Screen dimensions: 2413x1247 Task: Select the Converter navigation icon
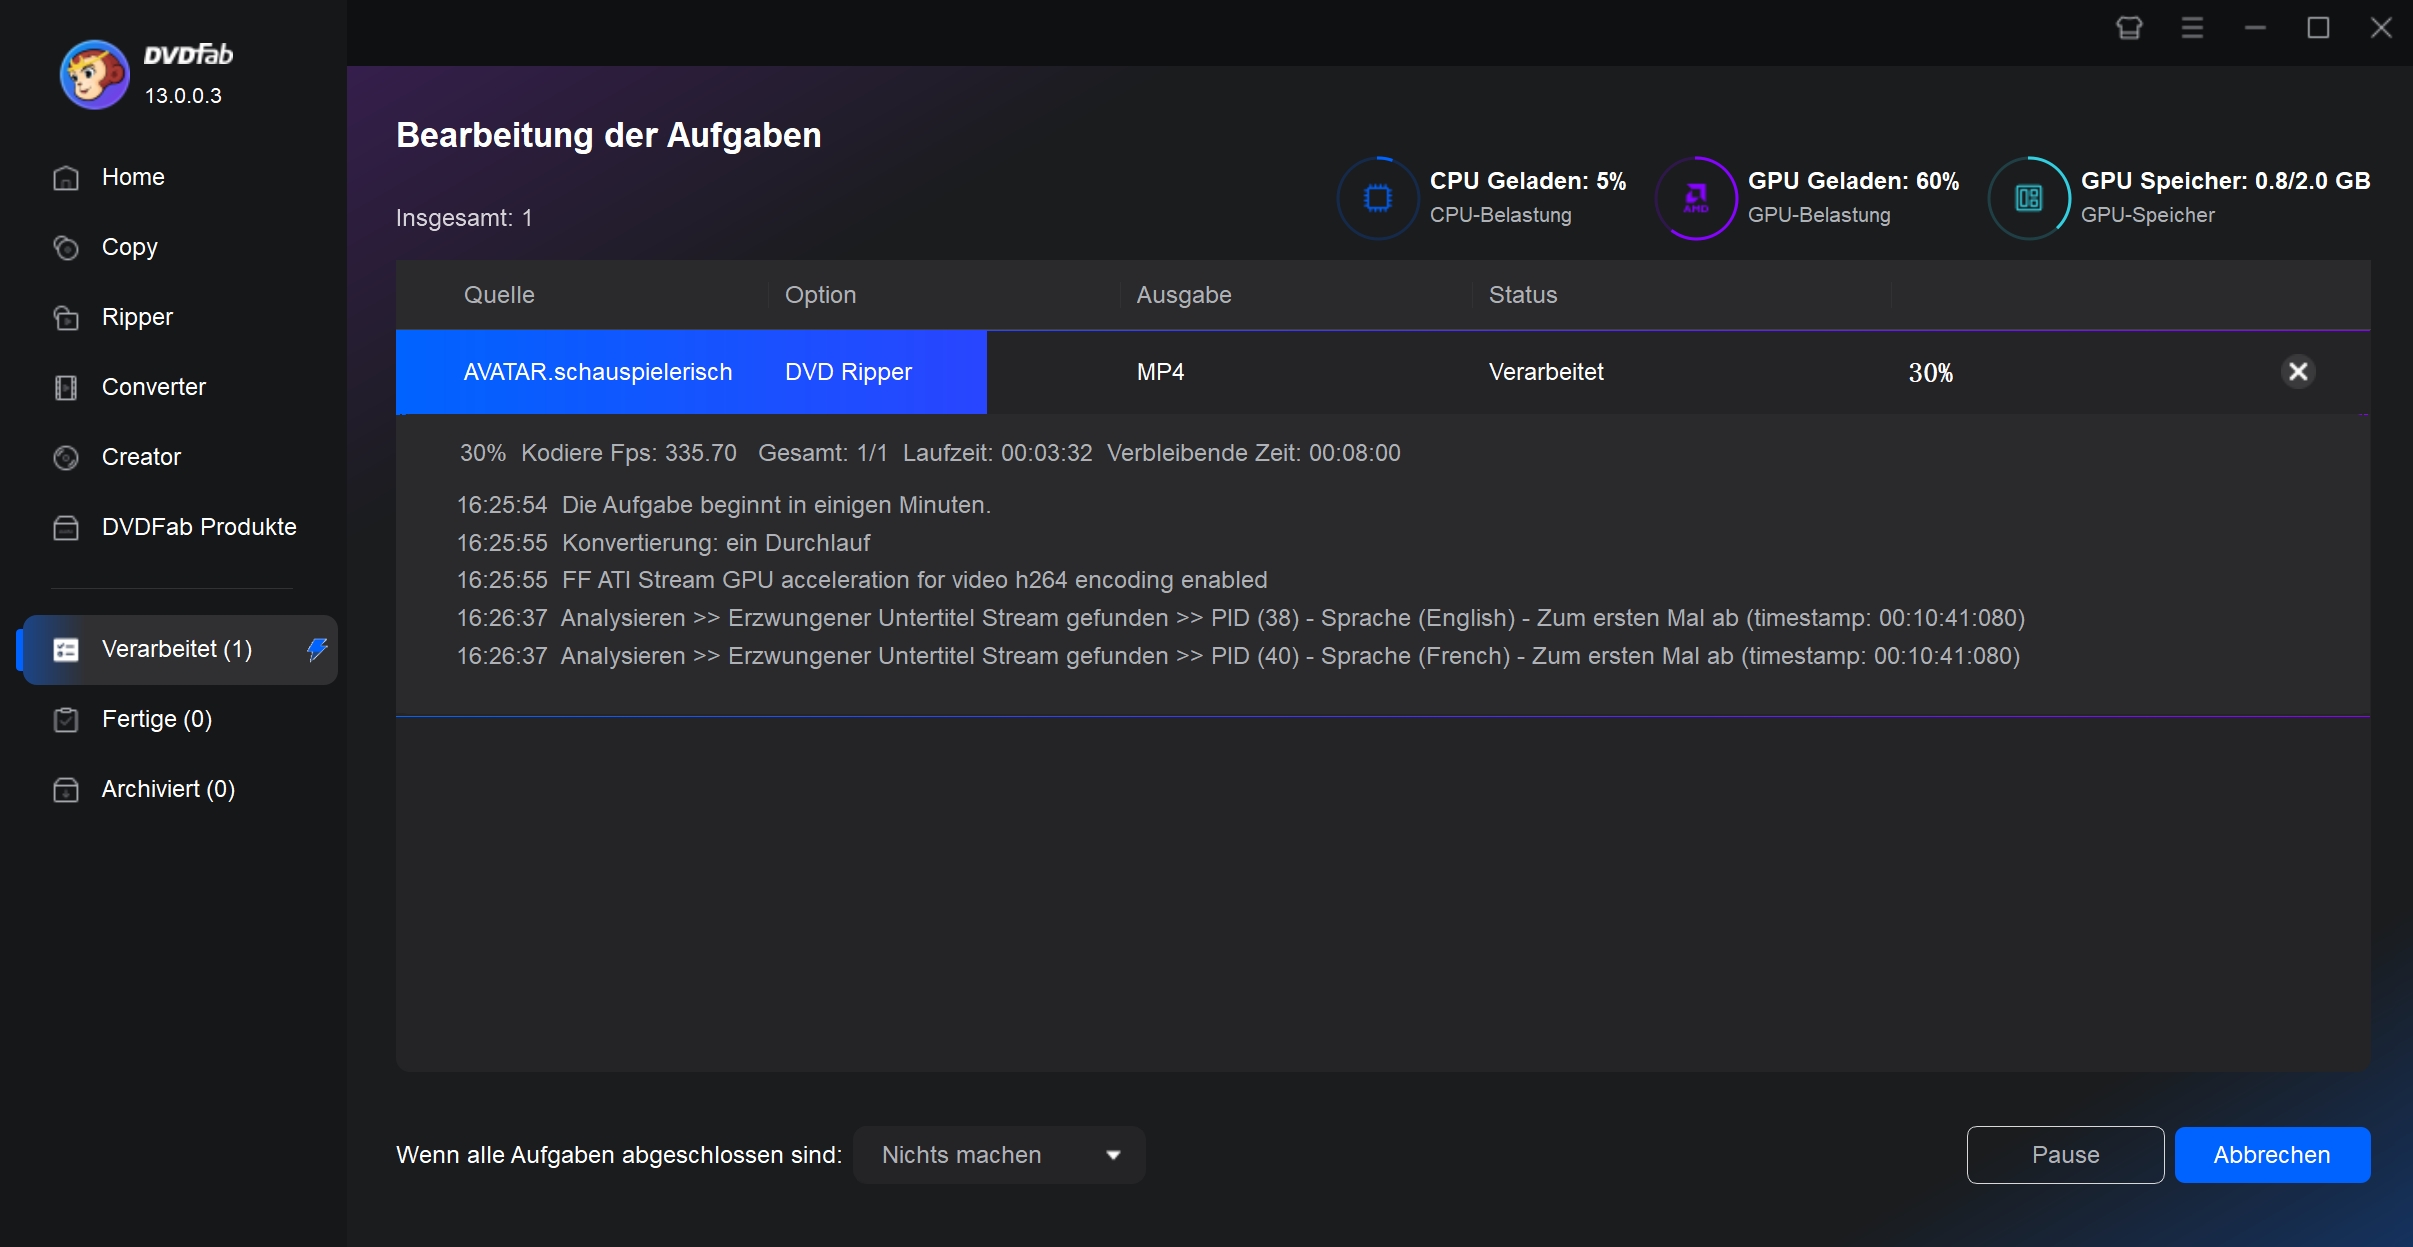pyautogui.click(x=65, y=387)
